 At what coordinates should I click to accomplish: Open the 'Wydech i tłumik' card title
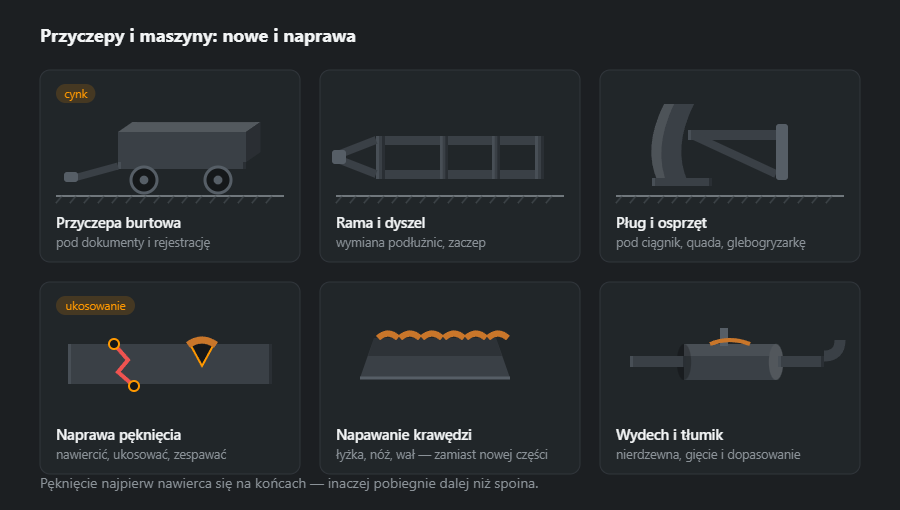point(669,435)
